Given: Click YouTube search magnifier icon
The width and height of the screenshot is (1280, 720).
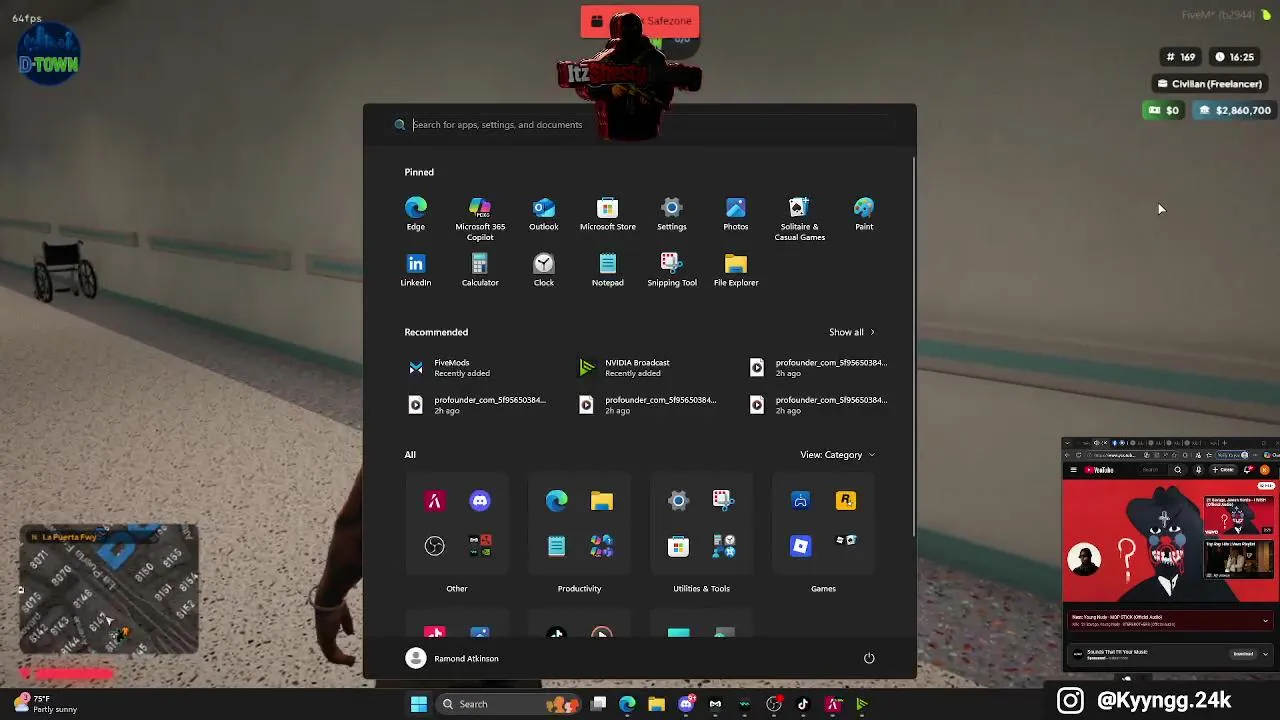Looking at the screenshot, I should (x=1178, y=469).
